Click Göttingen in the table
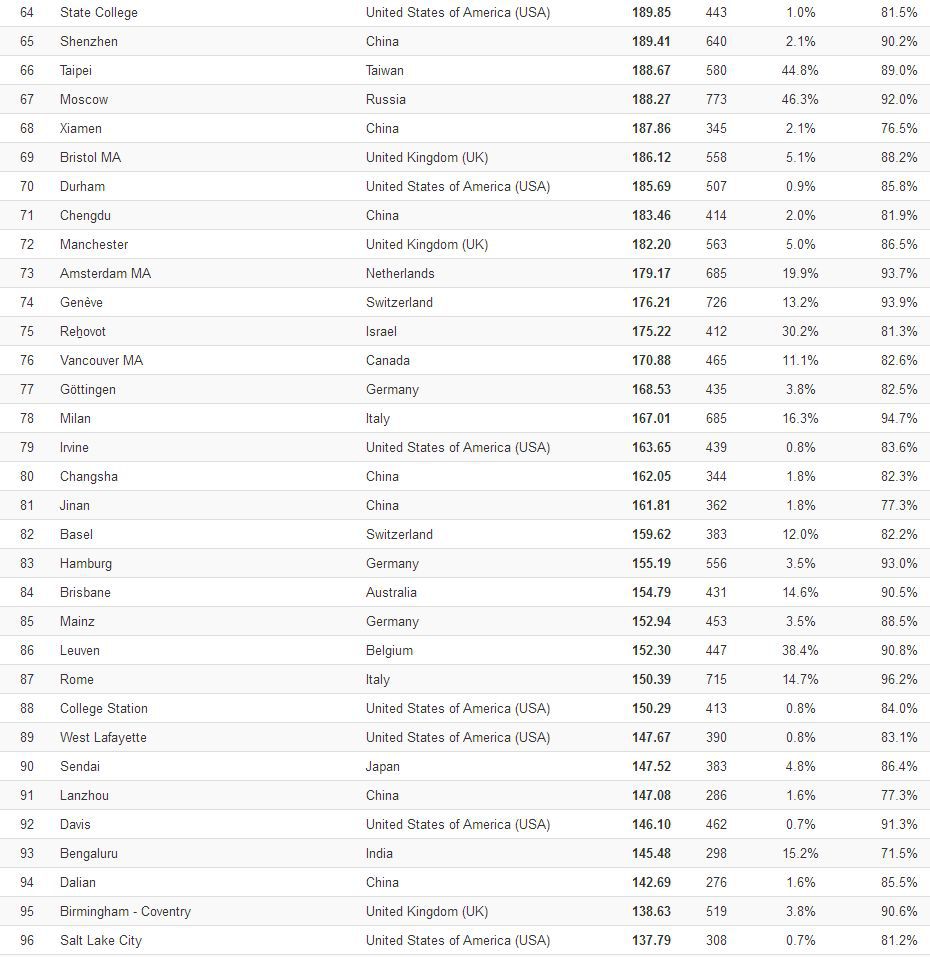This screenshot has height=957, width=930. click(x=87, y=390)
